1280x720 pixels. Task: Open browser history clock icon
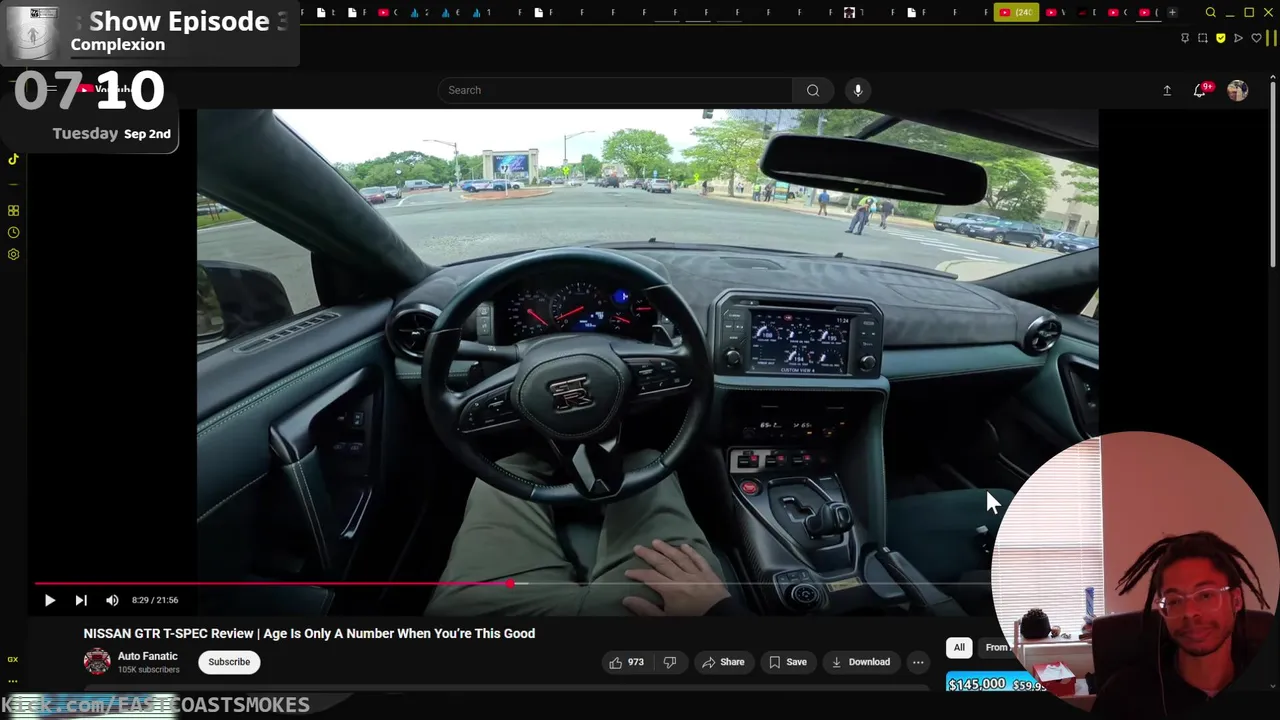[13, 232]
